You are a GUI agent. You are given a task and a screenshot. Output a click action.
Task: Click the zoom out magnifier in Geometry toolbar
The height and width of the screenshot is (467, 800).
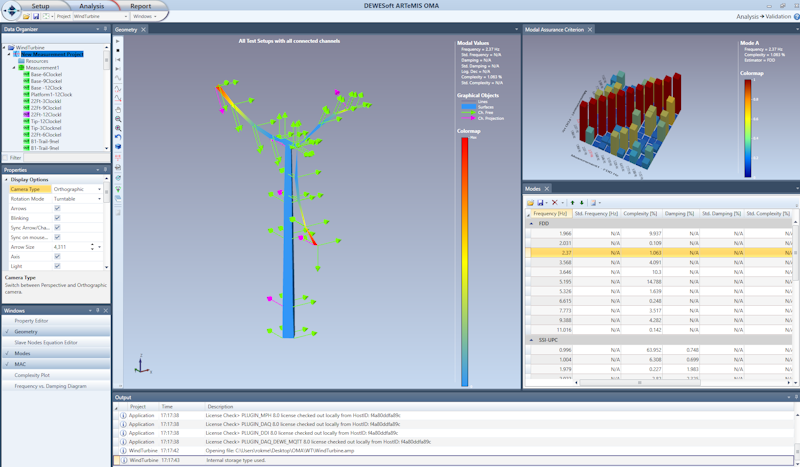(118, 119)
